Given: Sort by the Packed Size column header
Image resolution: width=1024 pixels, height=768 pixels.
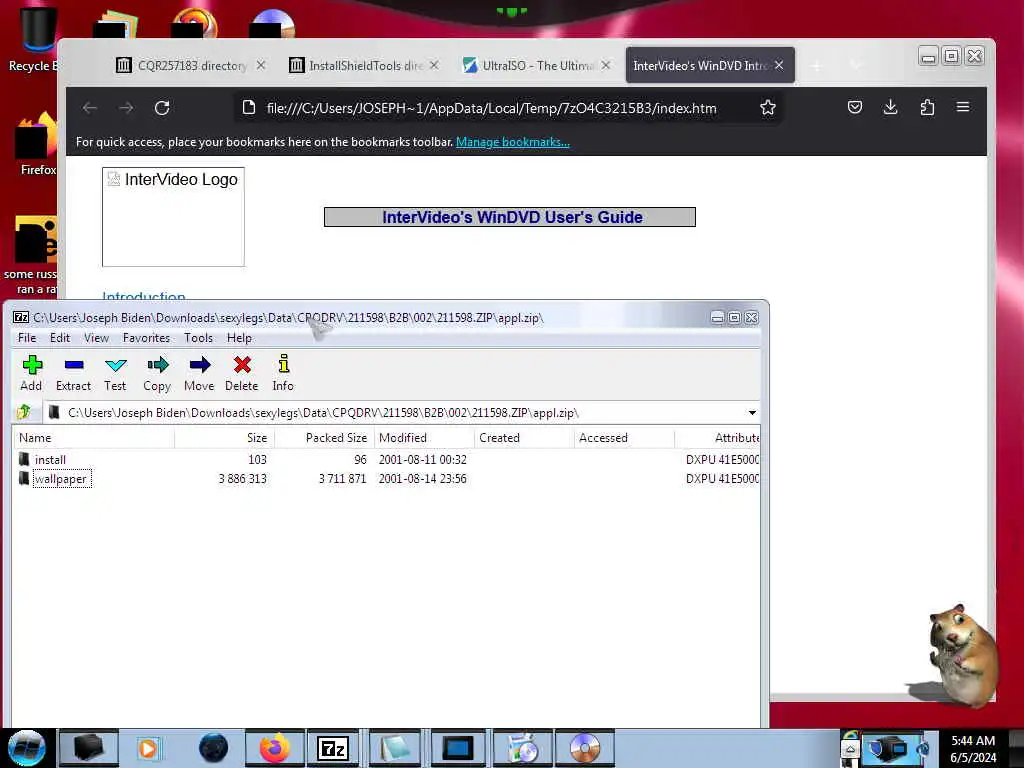Looking at the screenshot, I should pyautogui.click(x=324, y=438).
